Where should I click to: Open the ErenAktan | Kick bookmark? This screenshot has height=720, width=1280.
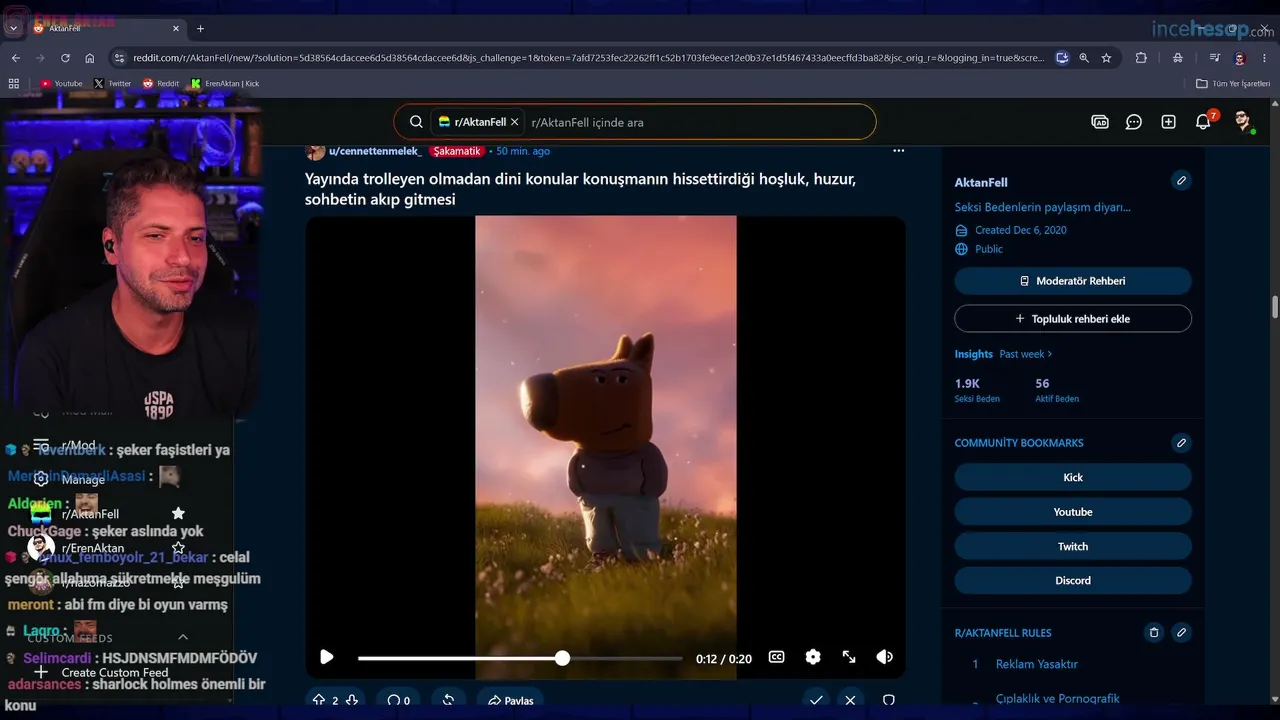point(225,84)
